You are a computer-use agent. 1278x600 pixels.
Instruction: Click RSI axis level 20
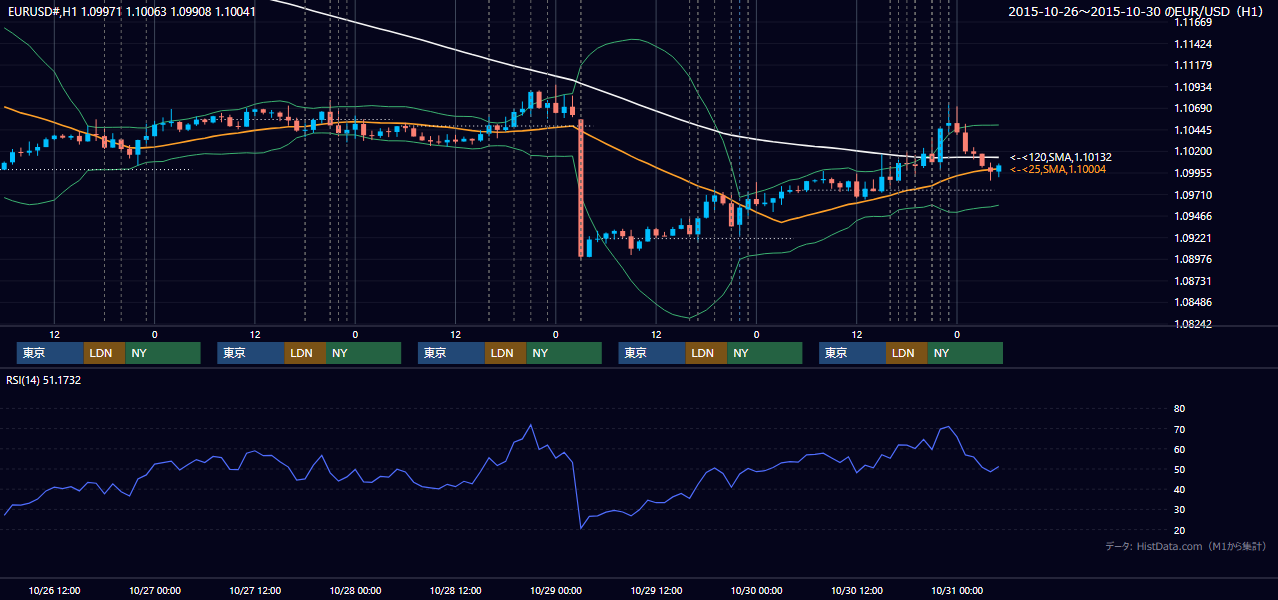click(1180, 530)
